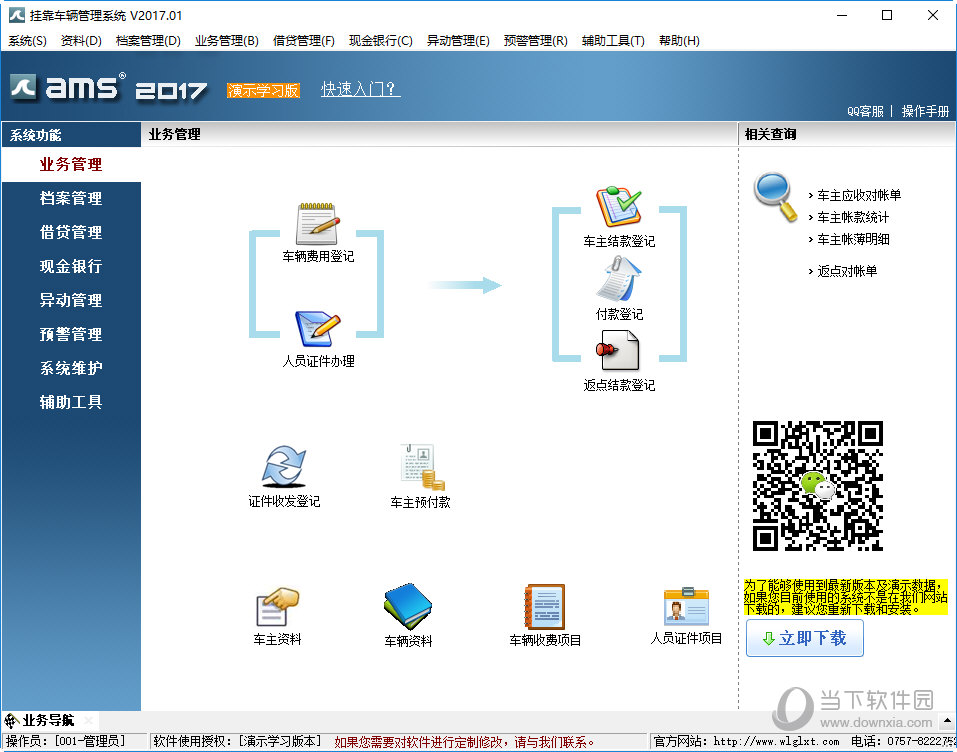Viewport: 957px width, 752px height.
Task: Click the app icon in title bar
Action: 16,15
